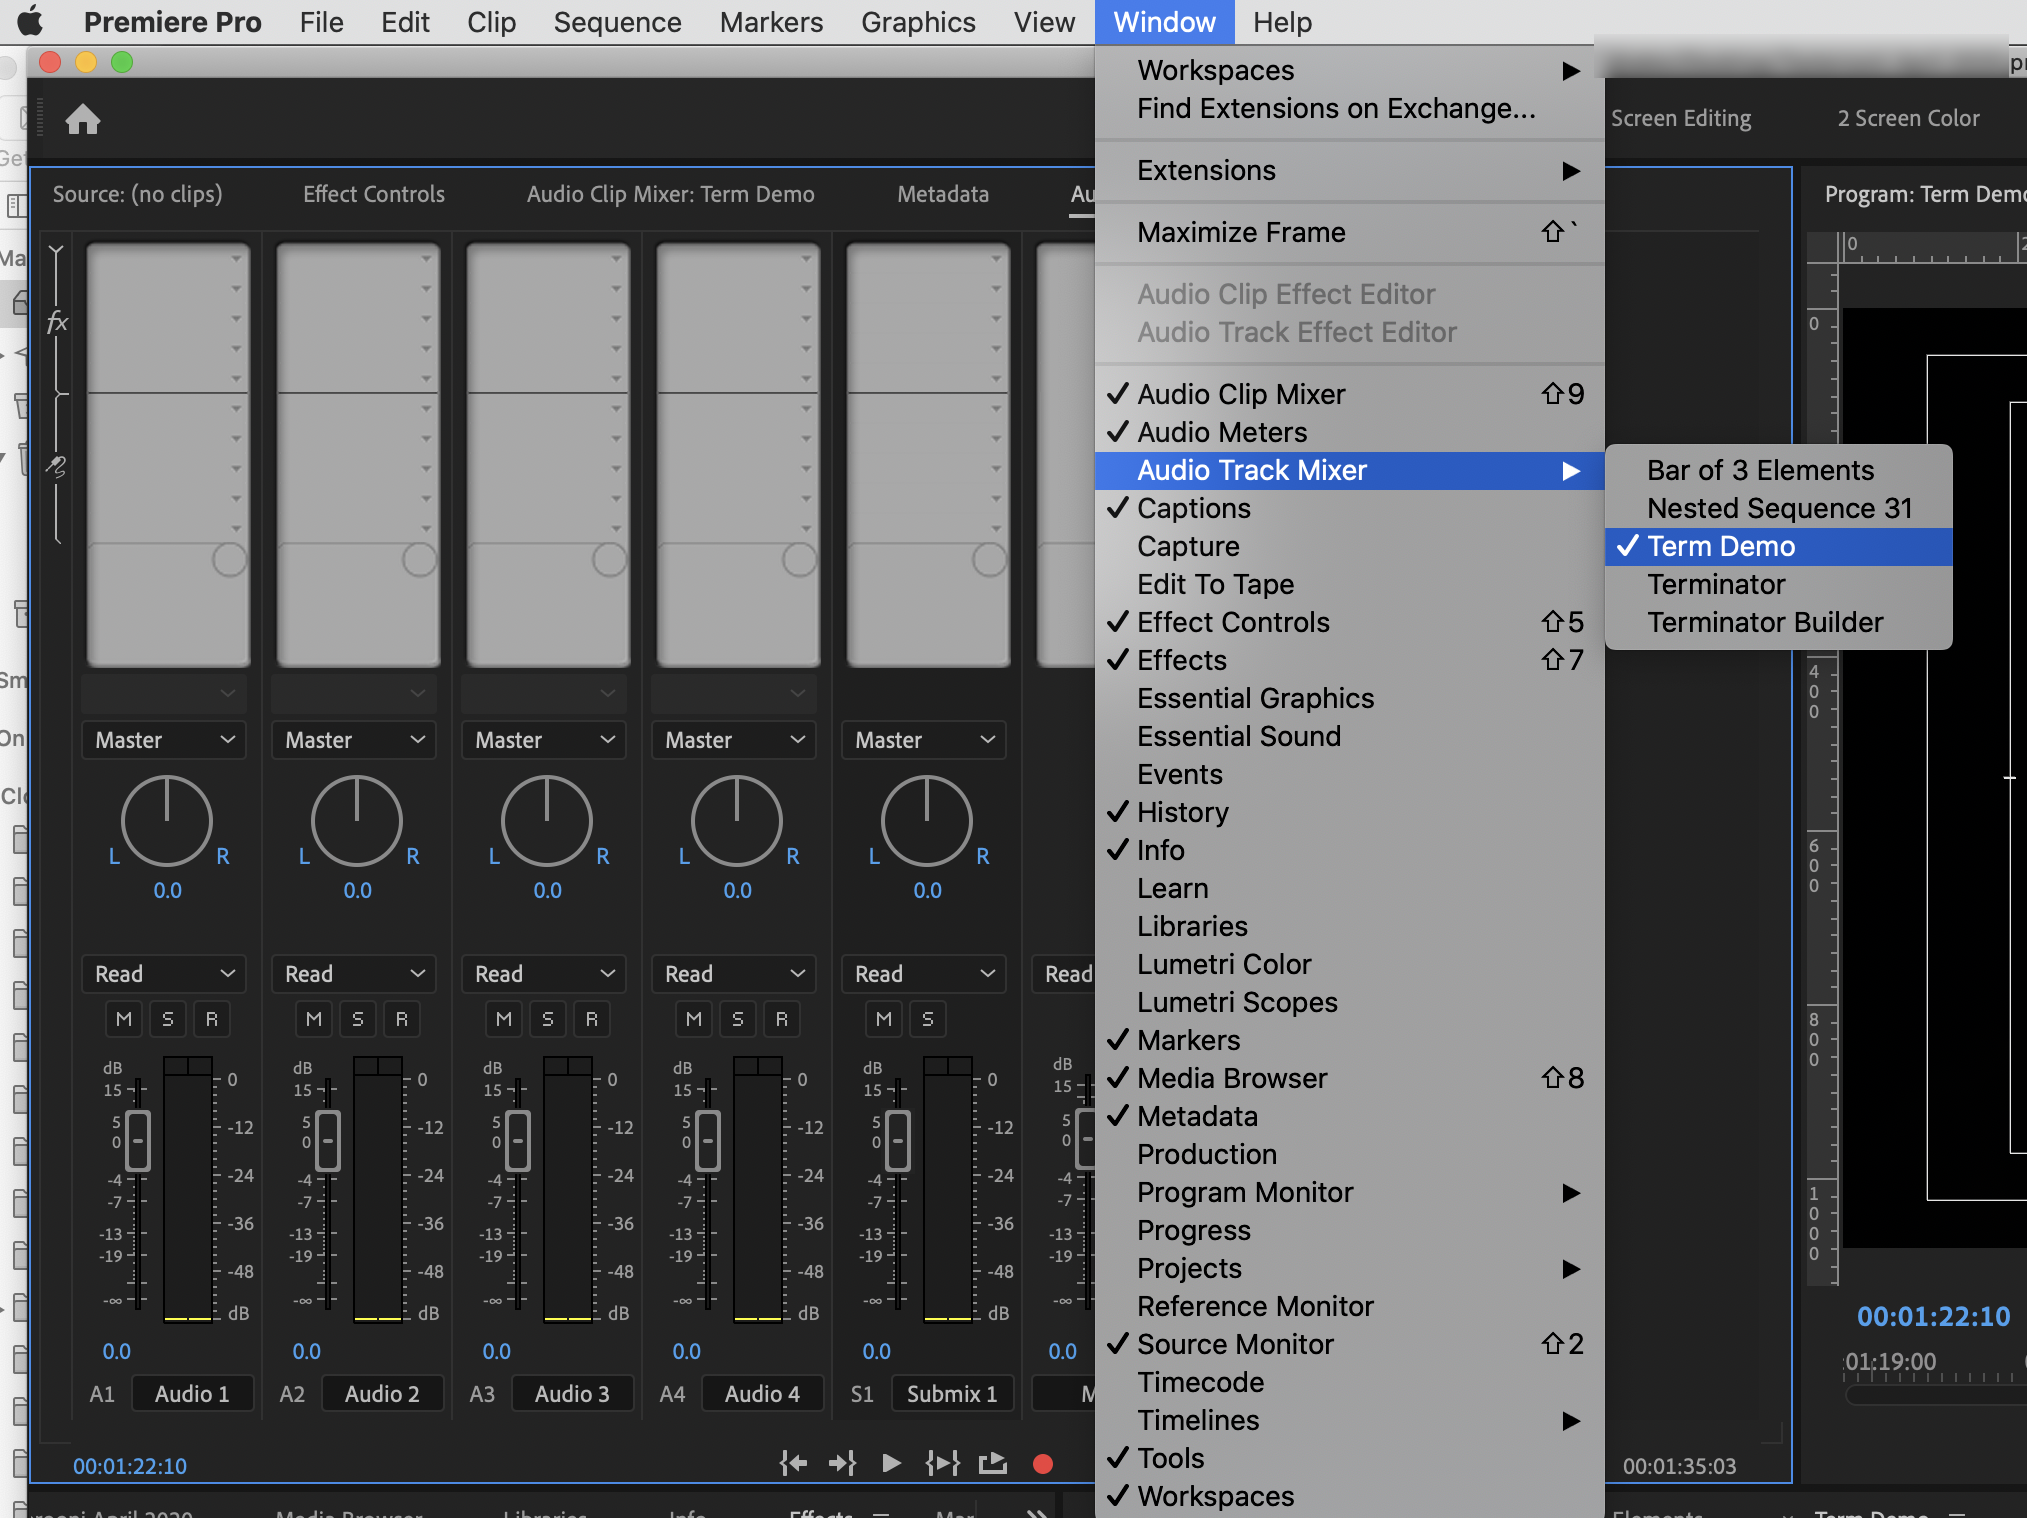Screen dimensions: 2027x1518
Task: Click the Play In to Out icon
Action: (x=941, y=1462)
